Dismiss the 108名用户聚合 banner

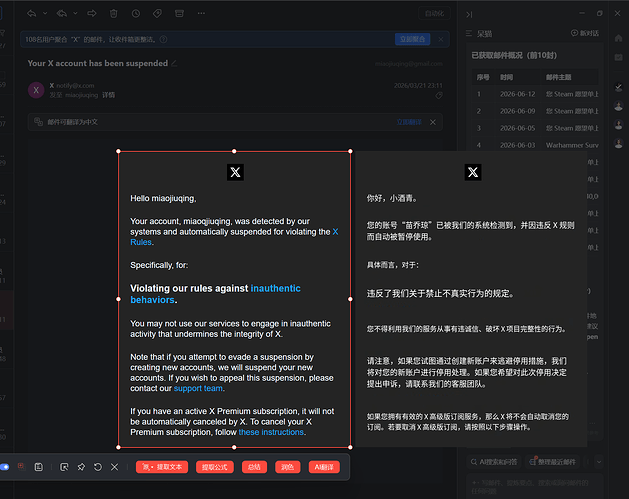click(x=441, y=39)
